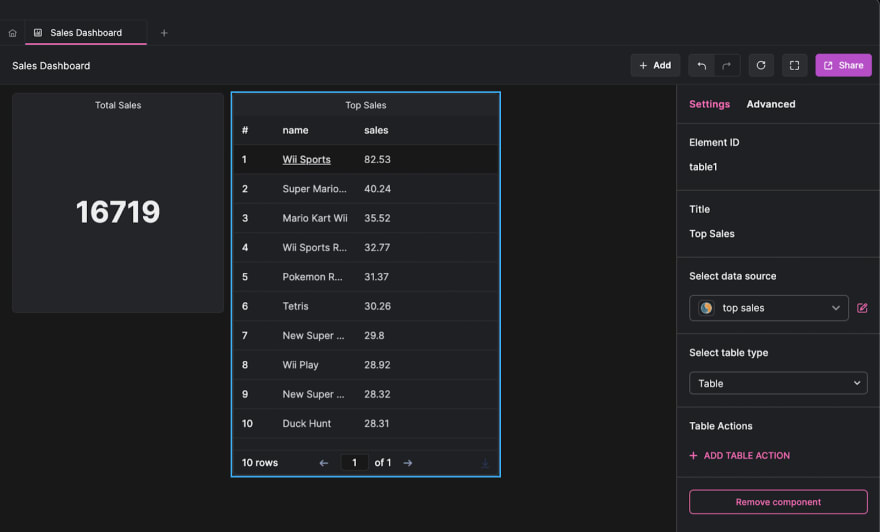Select the Tetris row
This screenshot has width=880, height=532.
point(365,306)
